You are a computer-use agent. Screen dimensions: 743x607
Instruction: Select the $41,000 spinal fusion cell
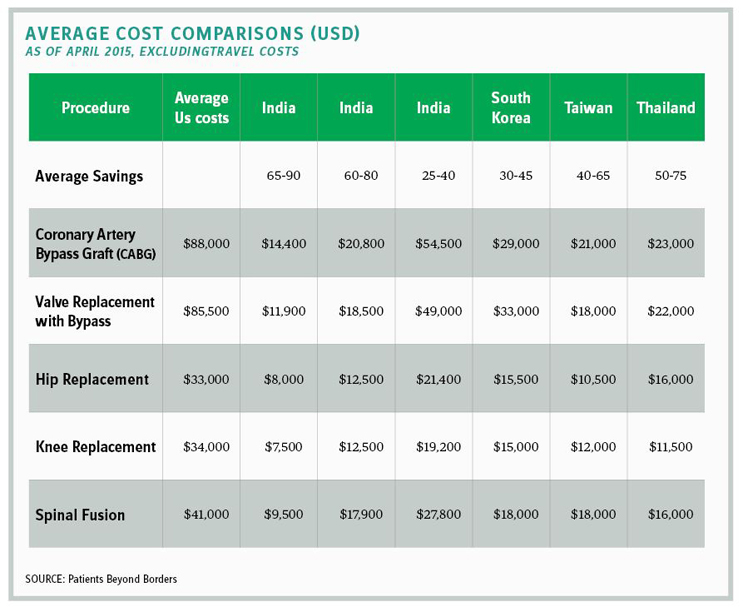click(x=201, y=515)
